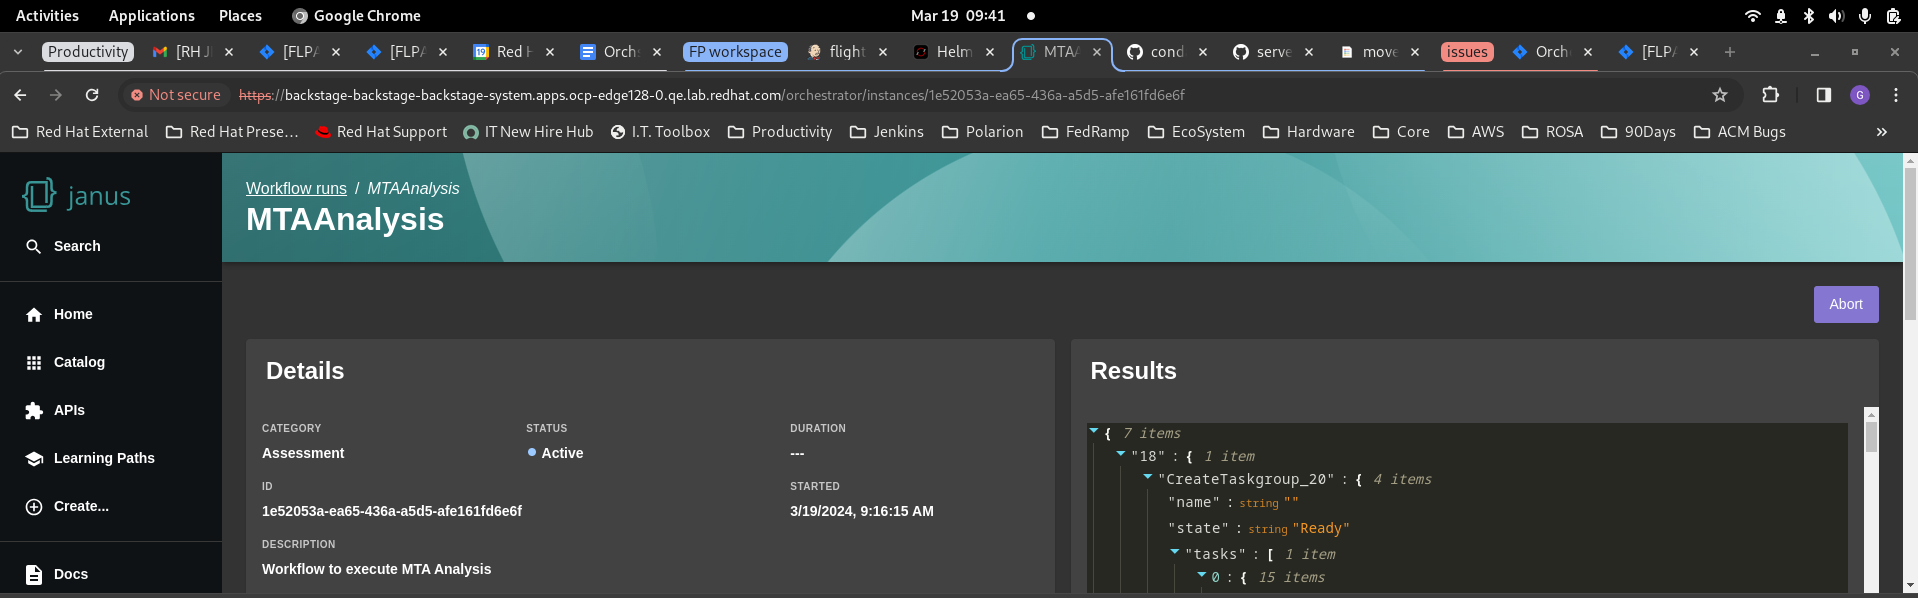Abort the workflow run
The height and width of the screenshot is (598, 1918).
[1845, 305]
